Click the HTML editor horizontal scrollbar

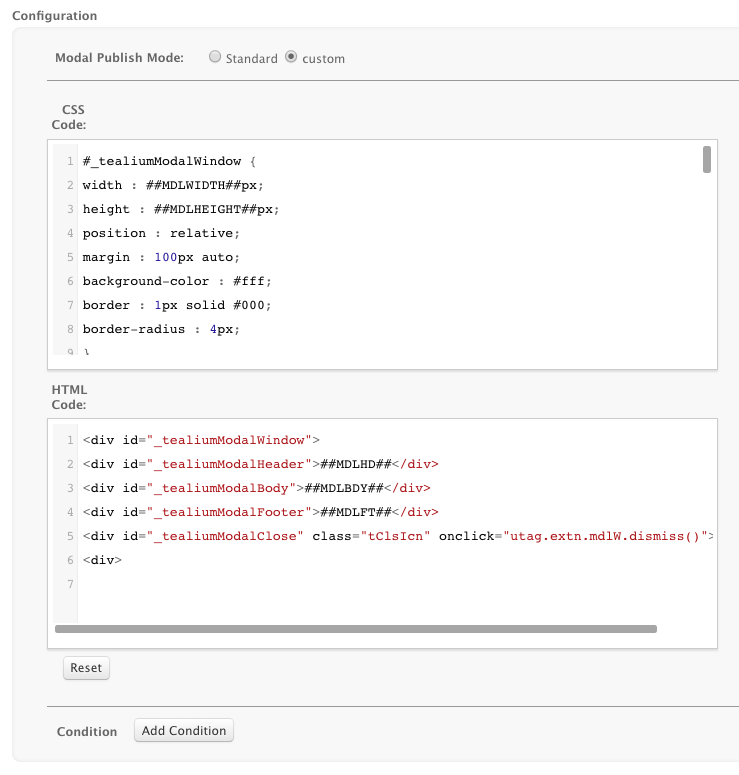coord(355,629)
